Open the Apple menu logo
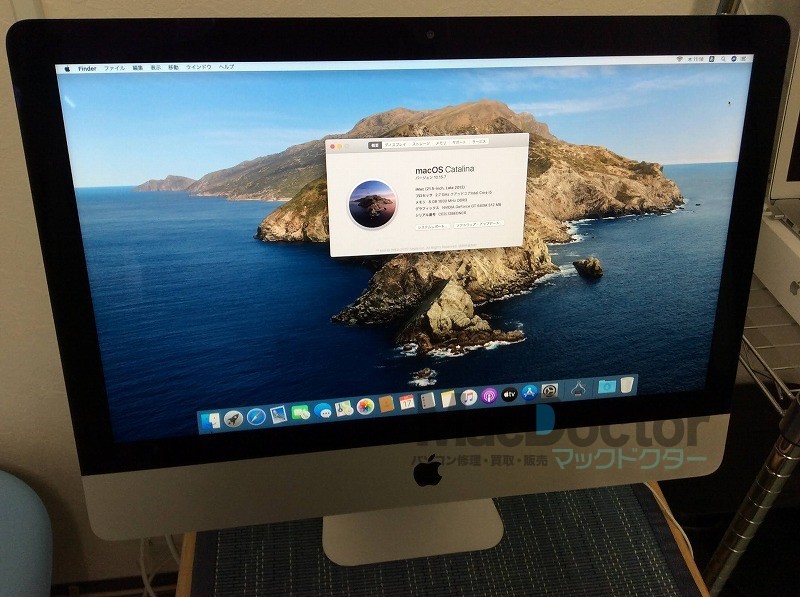 [x=67, y=68]
